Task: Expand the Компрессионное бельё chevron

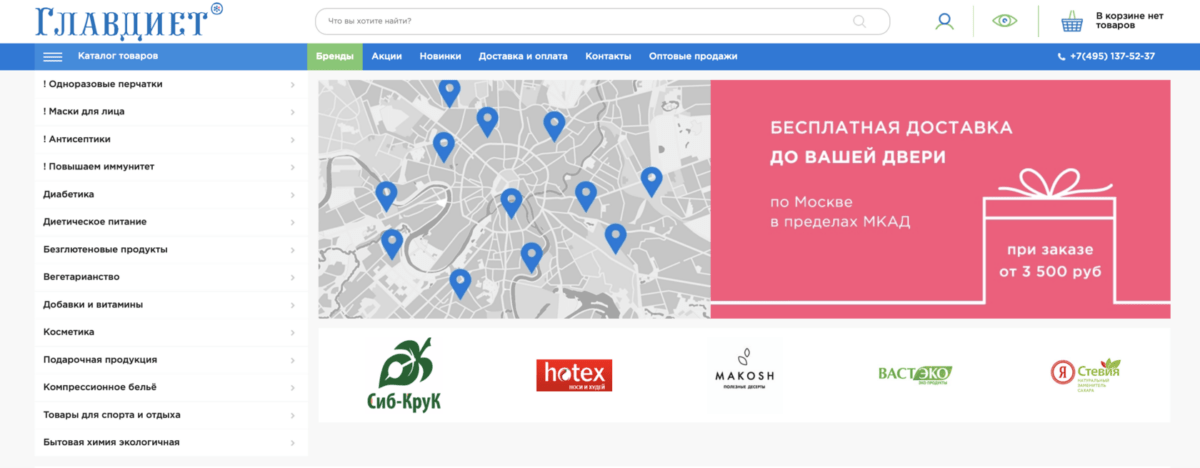Action: (x=292, y=387)
